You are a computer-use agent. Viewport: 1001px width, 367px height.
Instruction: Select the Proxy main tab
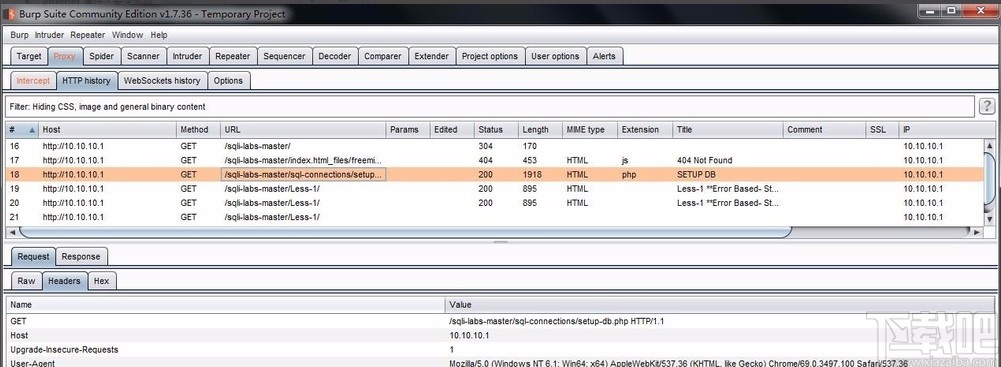64,56
